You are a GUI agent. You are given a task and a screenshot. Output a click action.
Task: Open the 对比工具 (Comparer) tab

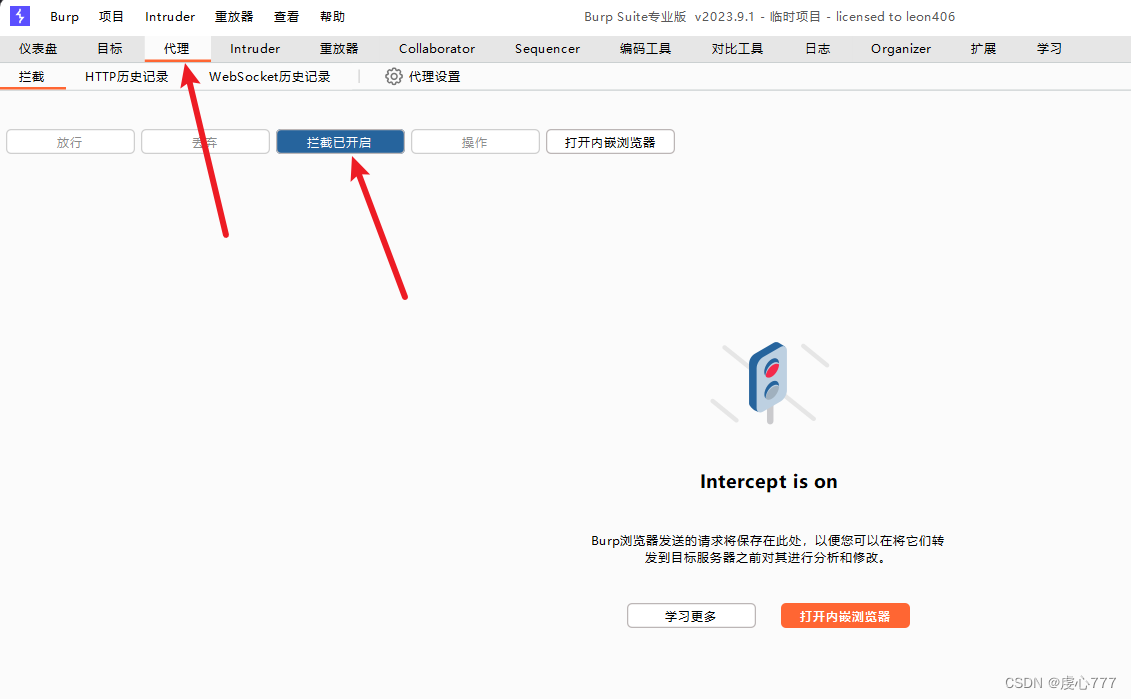(736, 48)
